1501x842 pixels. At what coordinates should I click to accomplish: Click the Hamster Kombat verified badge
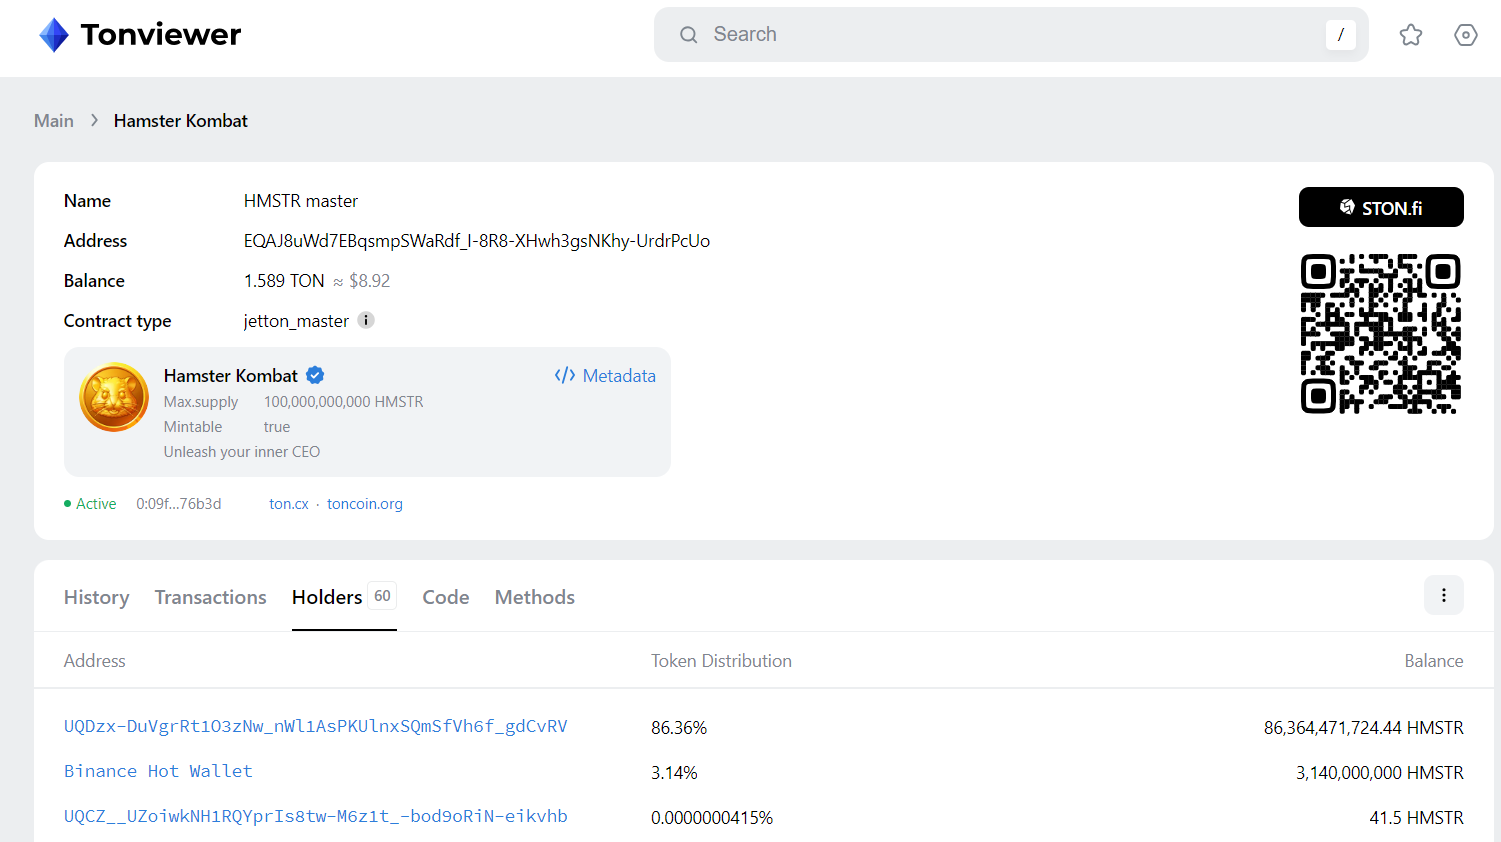coord(315,375)
